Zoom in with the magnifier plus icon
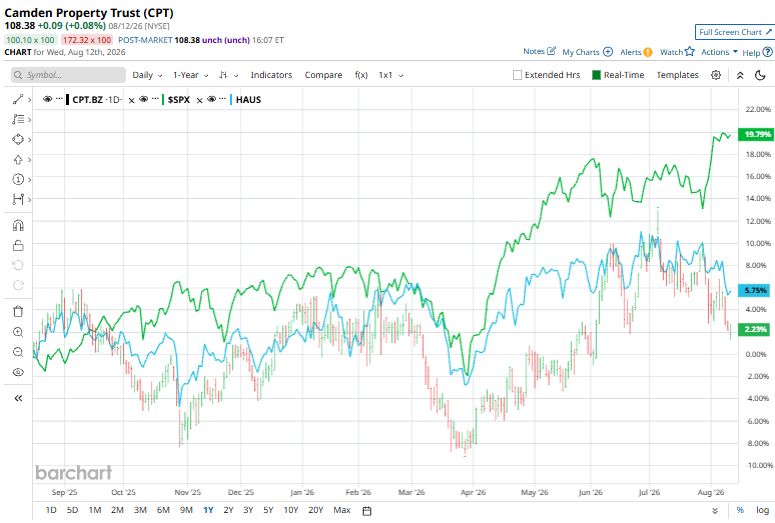 click(x=18, y=332)
